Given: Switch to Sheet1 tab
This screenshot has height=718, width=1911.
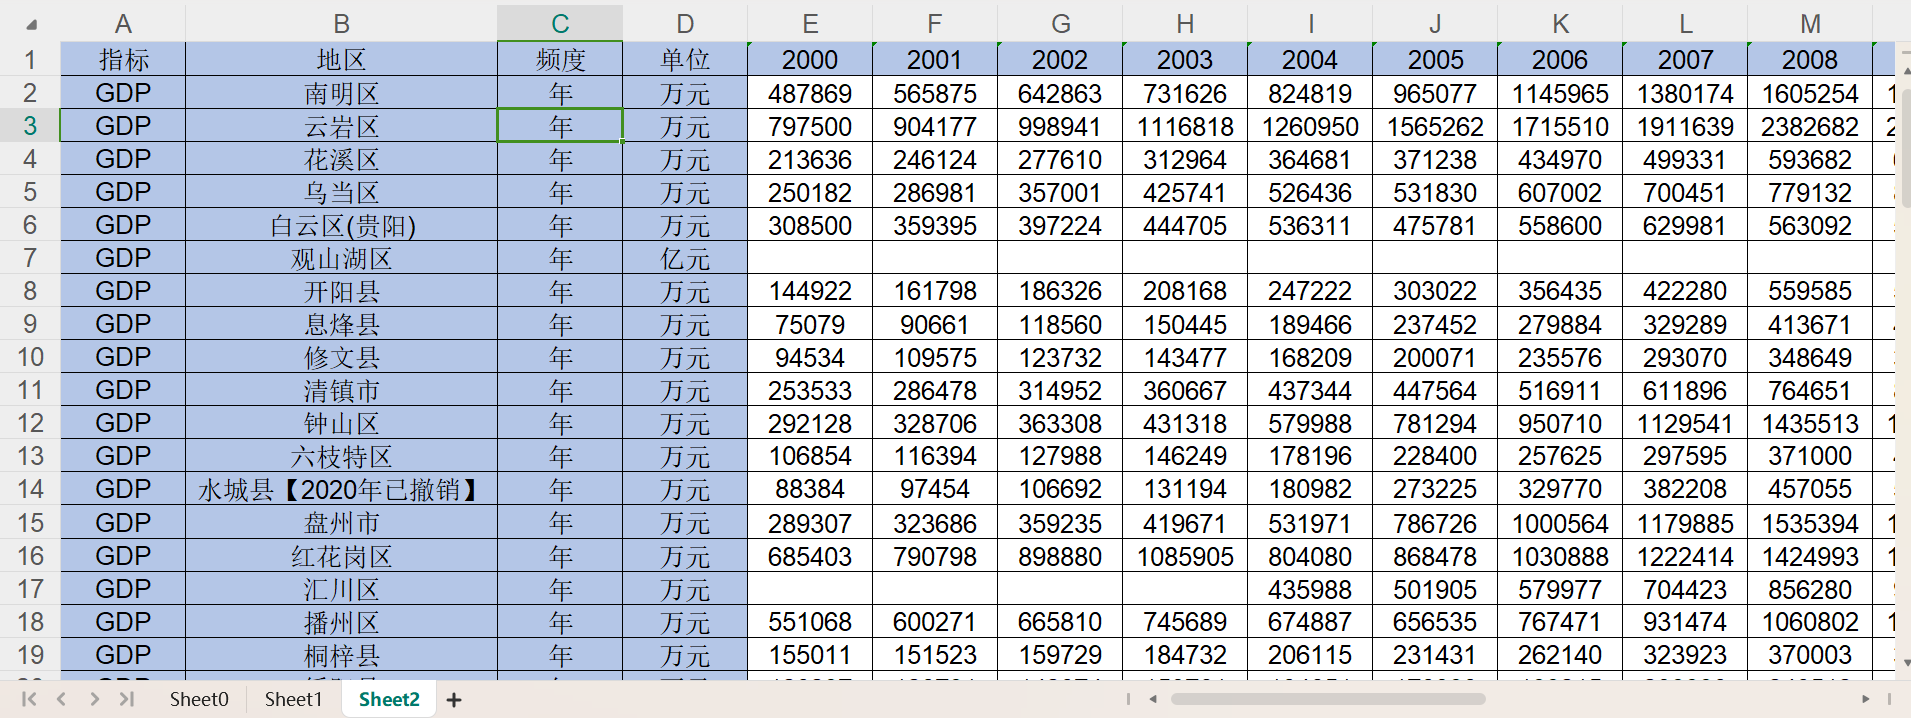Looking at the screenshot, I should pyautogui.click(x=293, y=699).
